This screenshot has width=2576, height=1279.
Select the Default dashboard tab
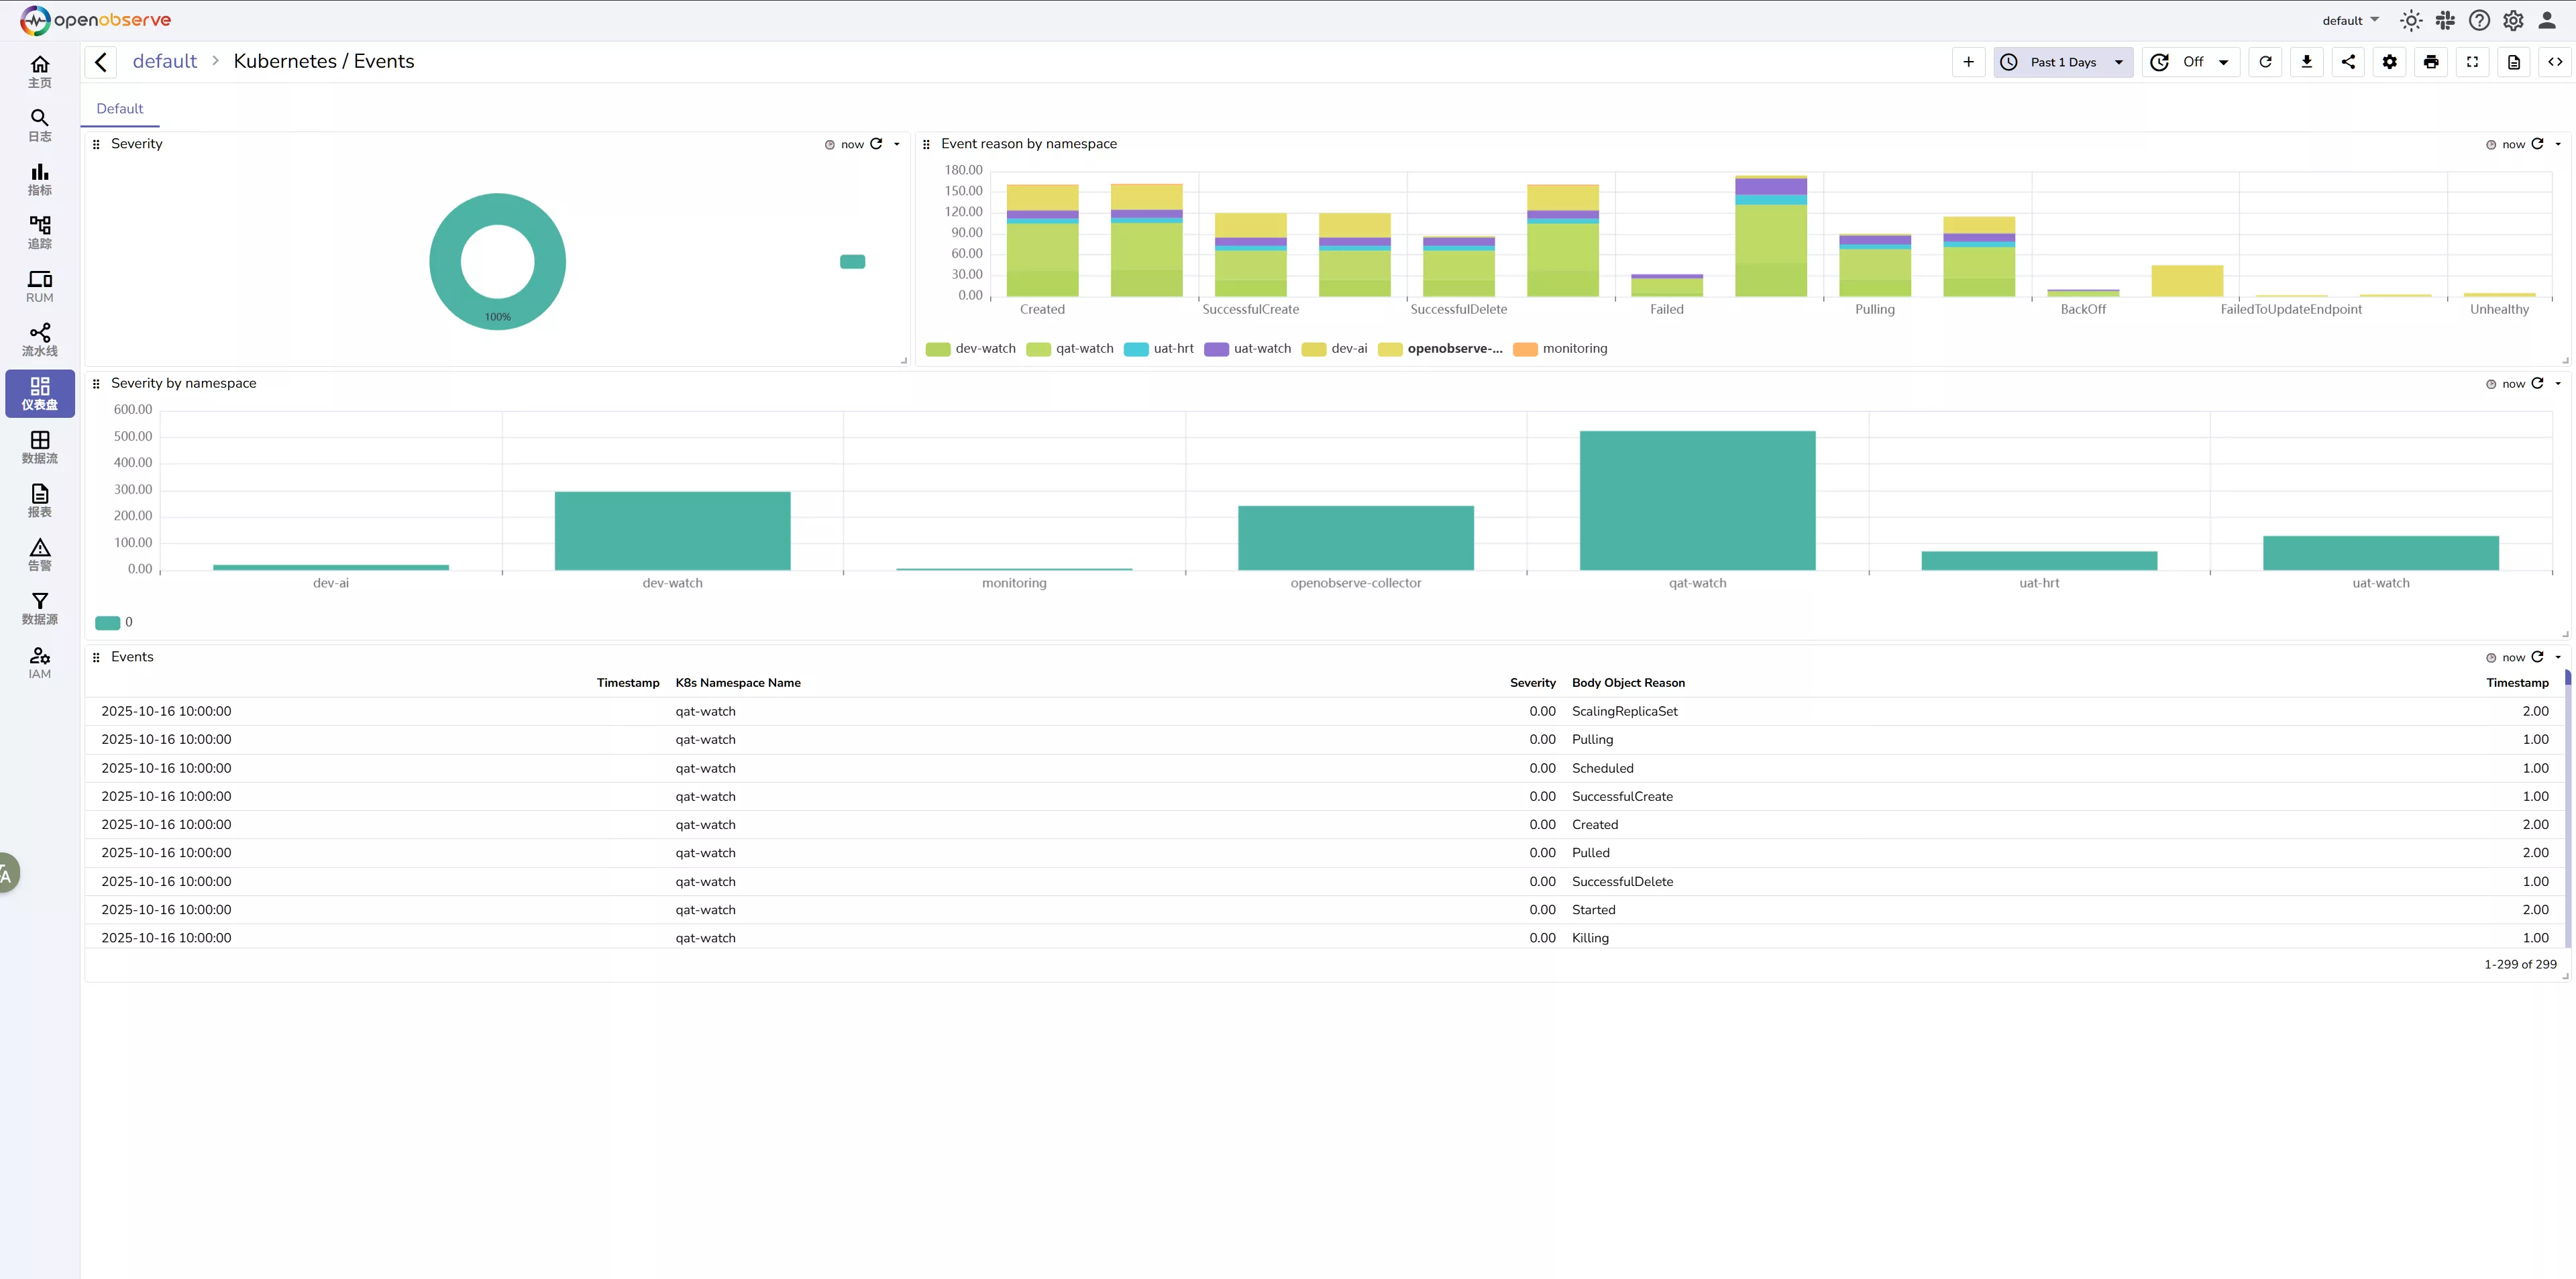(x=119, y=109)
